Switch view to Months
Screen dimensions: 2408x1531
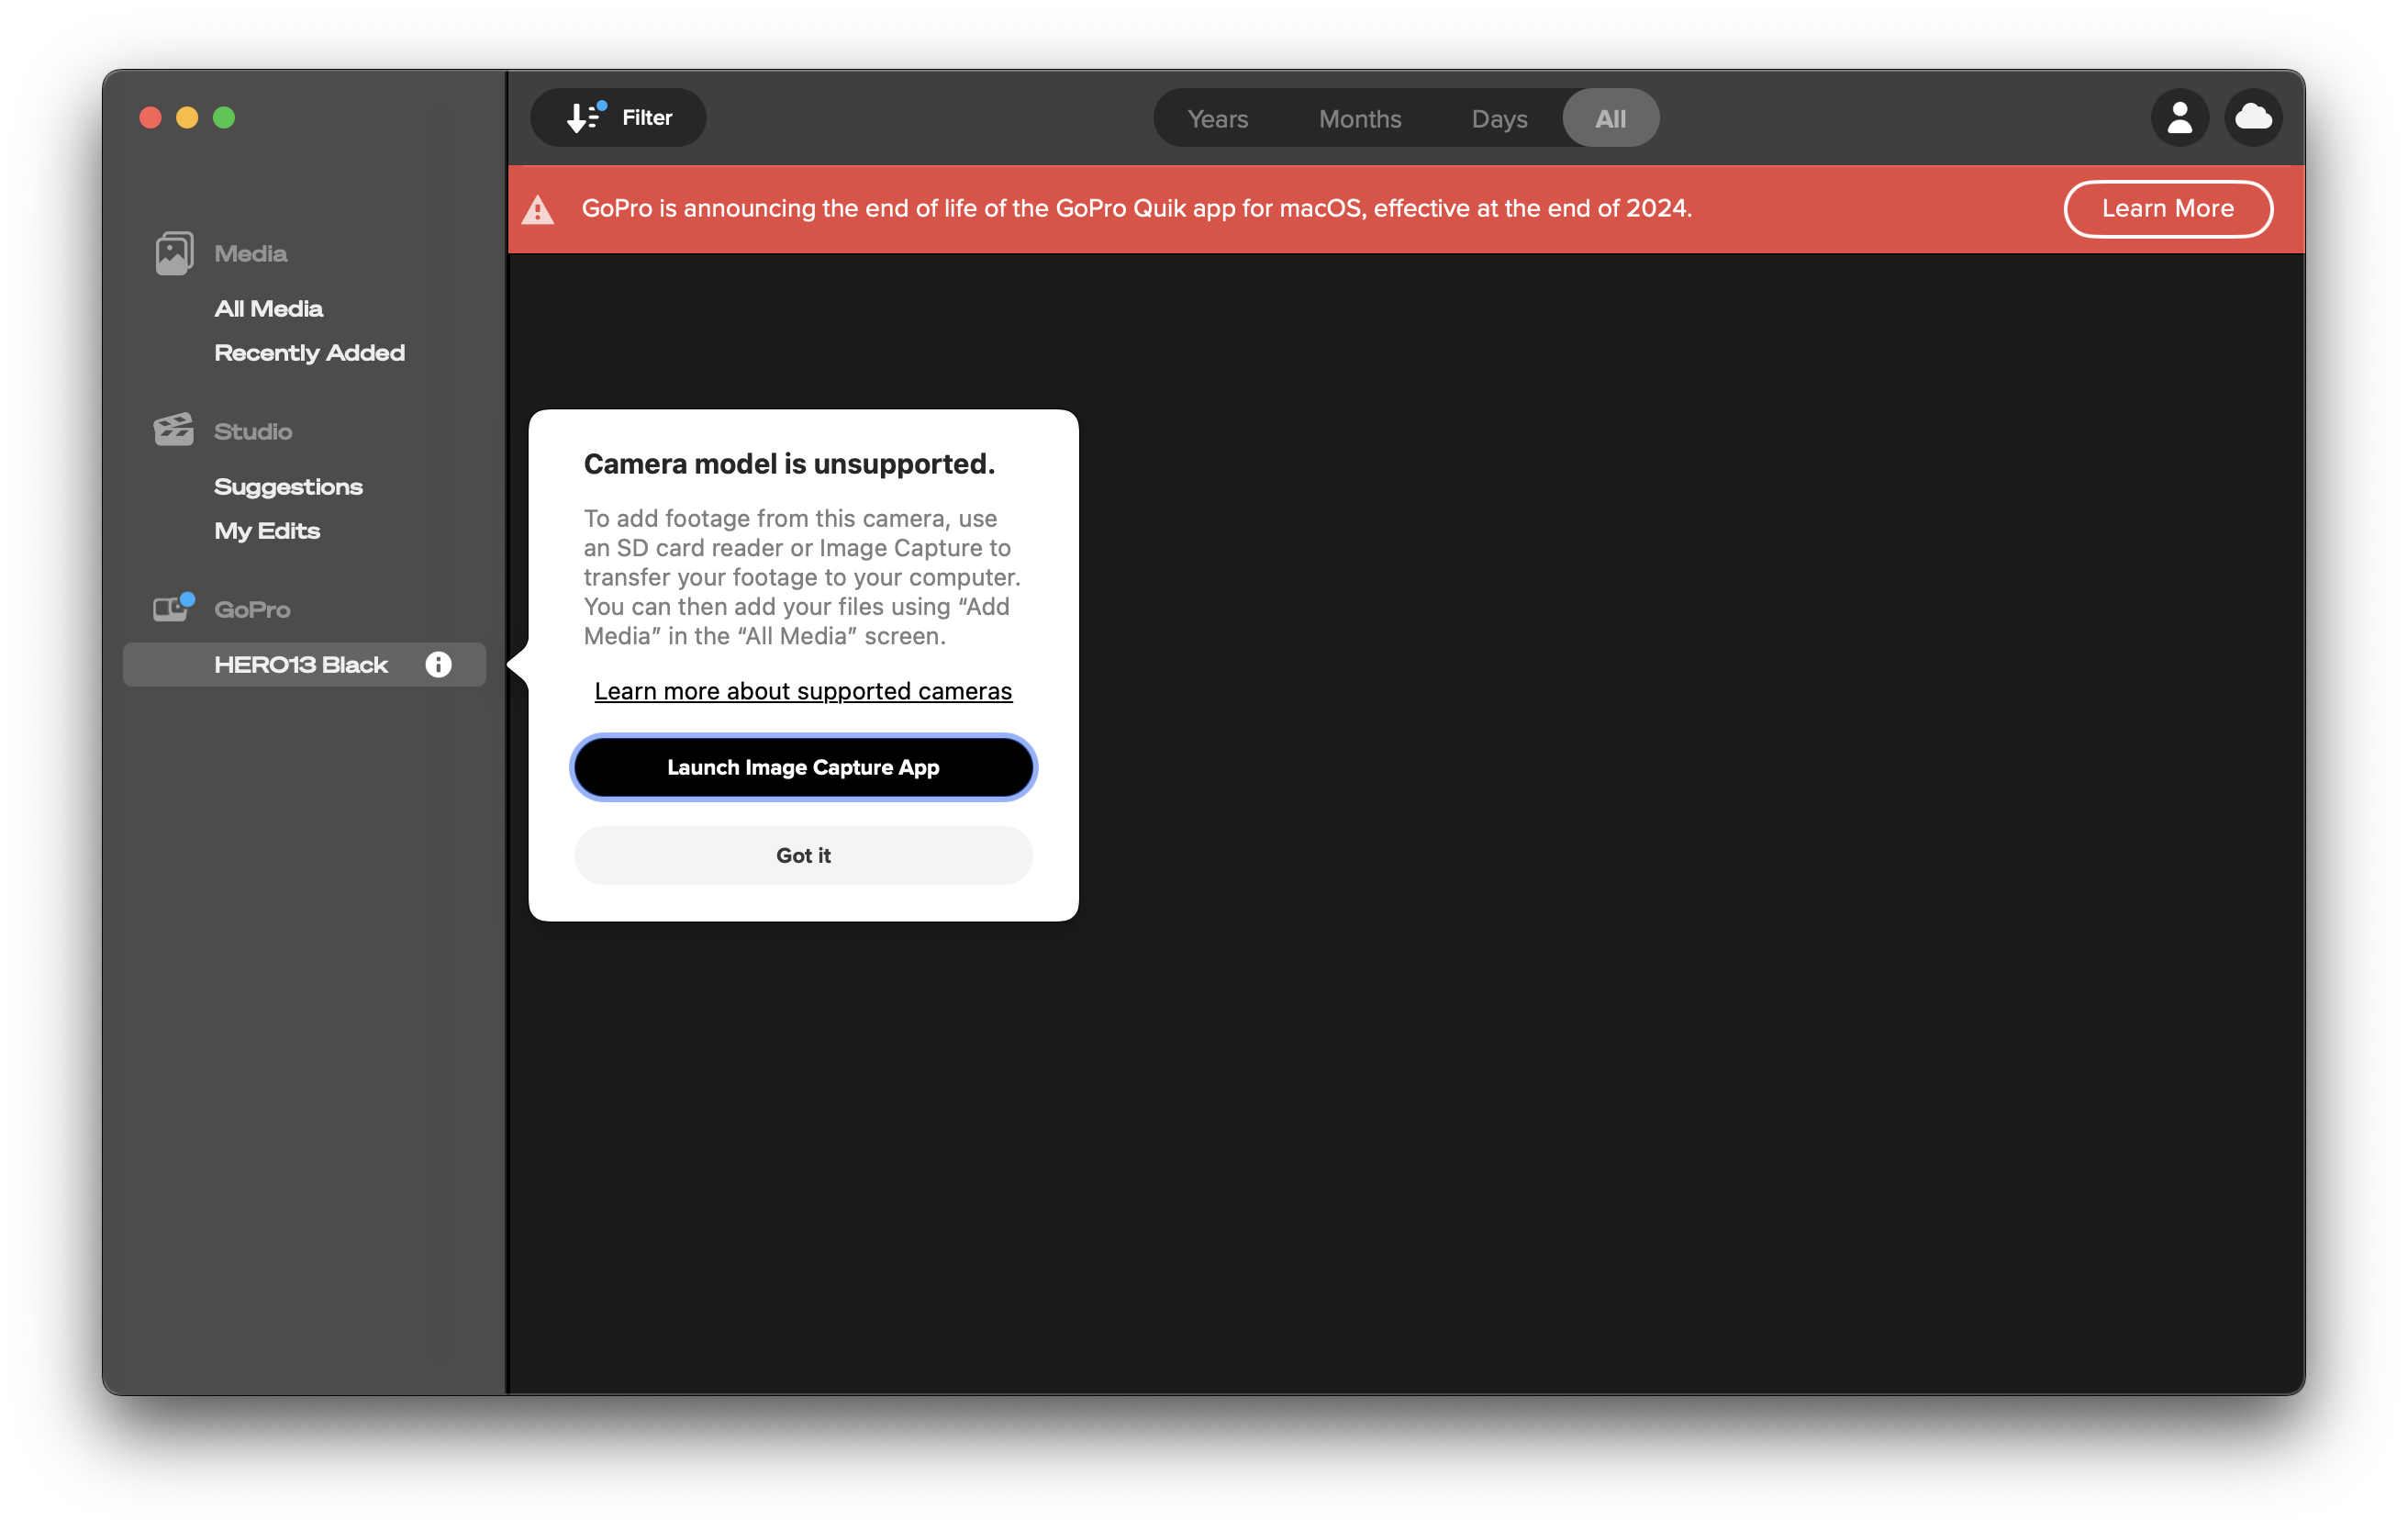click(1359, 119)
